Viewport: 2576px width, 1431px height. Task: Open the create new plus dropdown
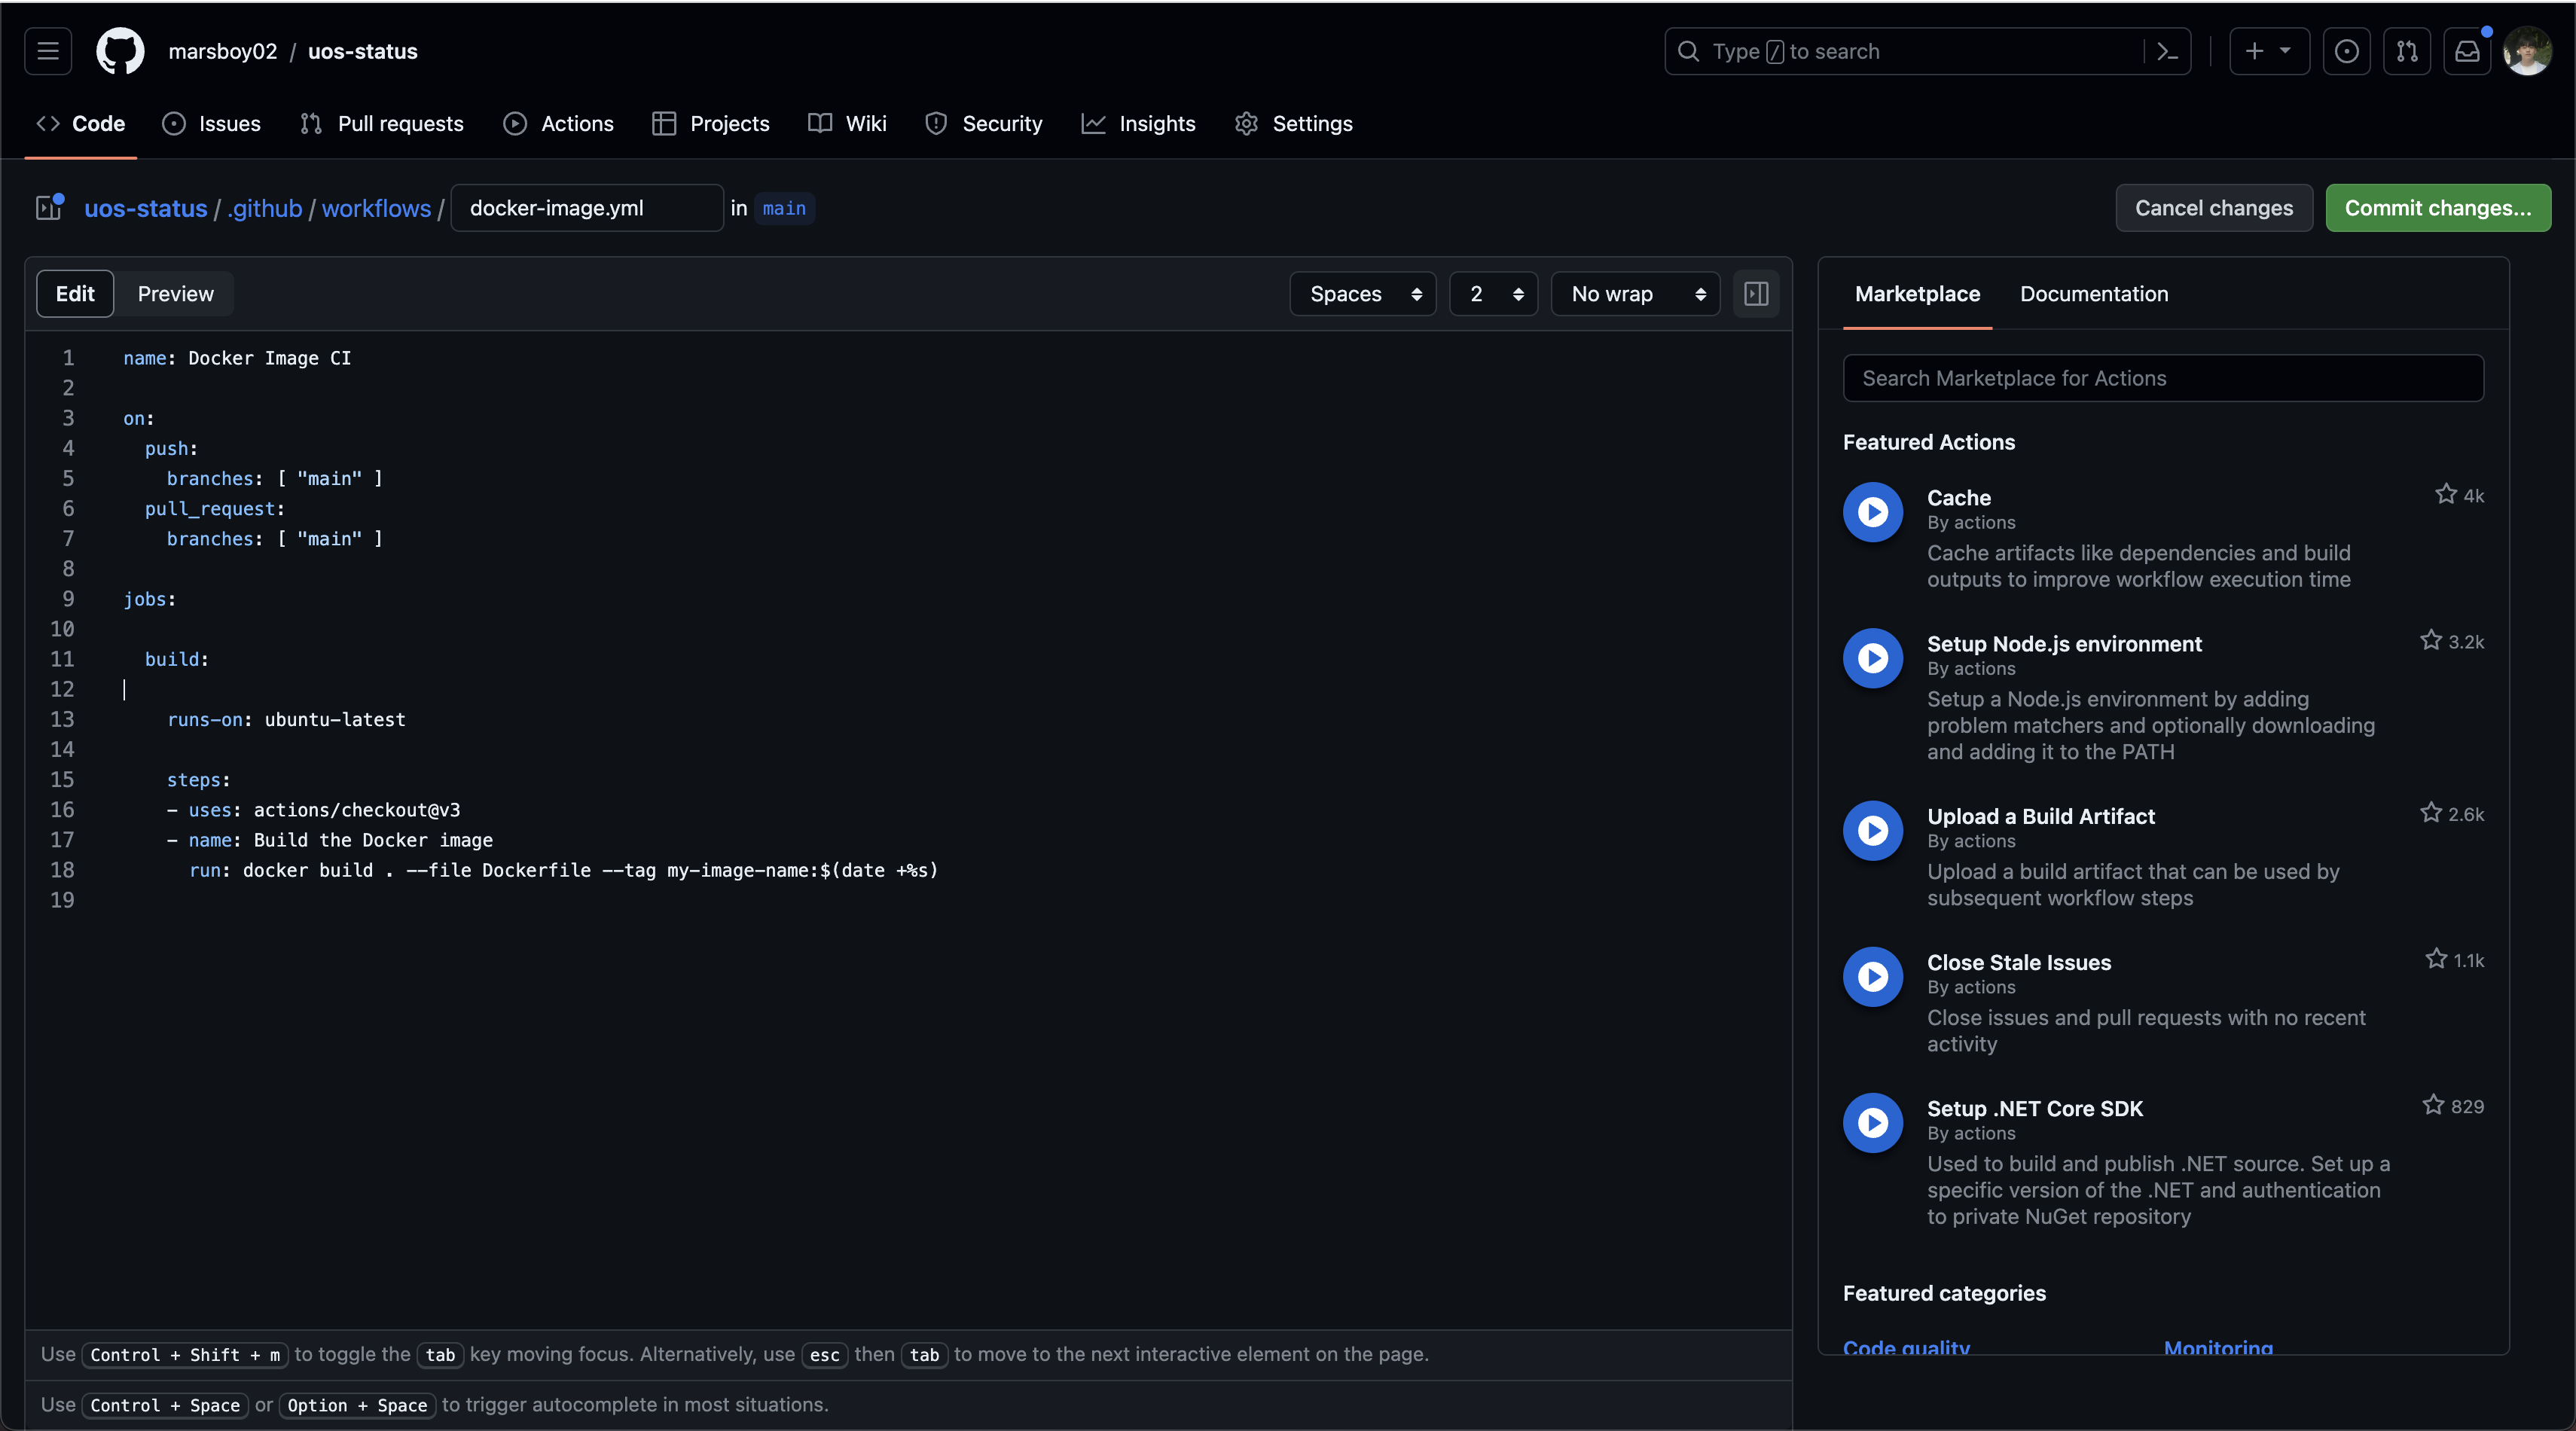(x=2267, y=51)
